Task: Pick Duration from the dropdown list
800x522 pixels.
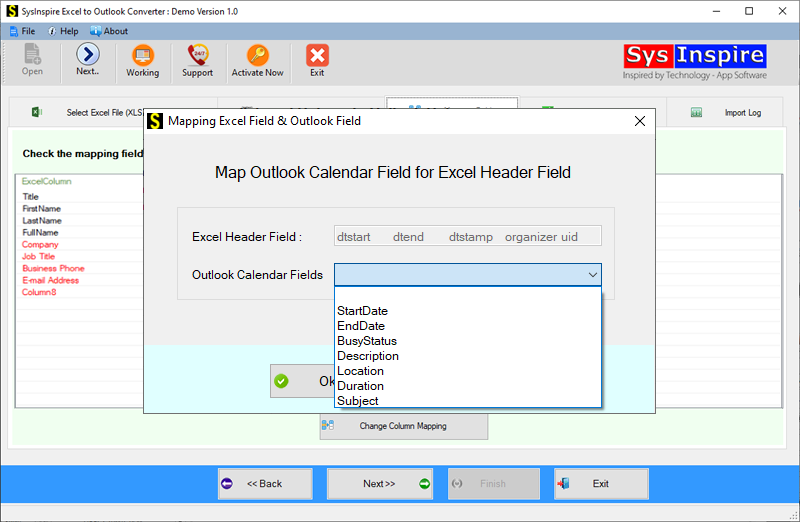Action: click(x=467, y=386)
